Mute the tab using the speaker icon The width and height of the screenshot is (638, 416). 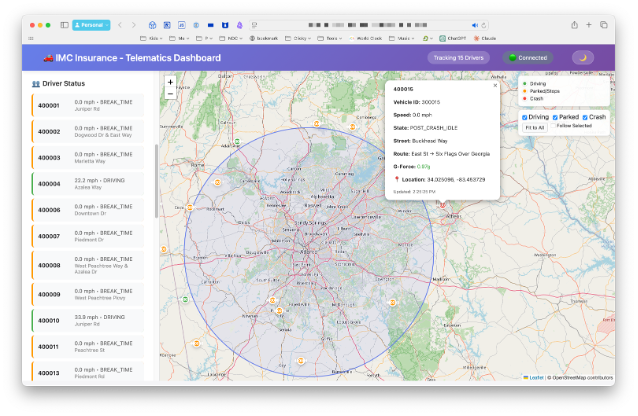coord(474,25)
